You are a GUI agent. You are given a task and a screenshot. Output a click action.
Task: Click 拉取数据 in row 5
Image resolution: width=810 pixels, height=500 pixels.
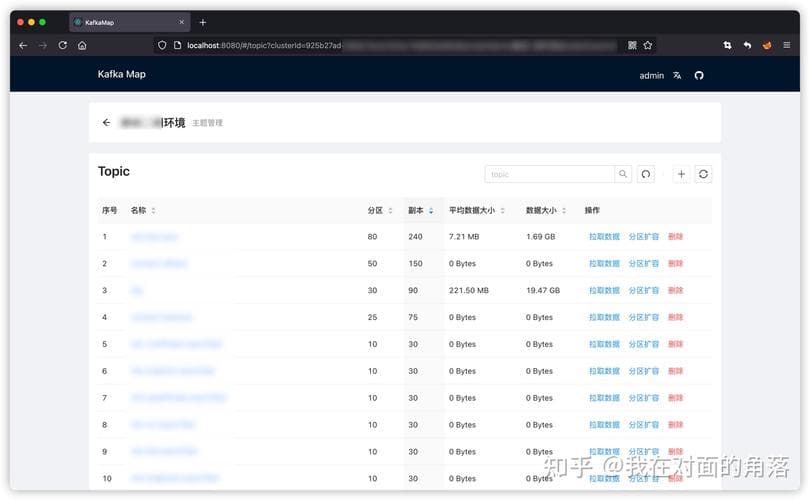tap(604, 344)
